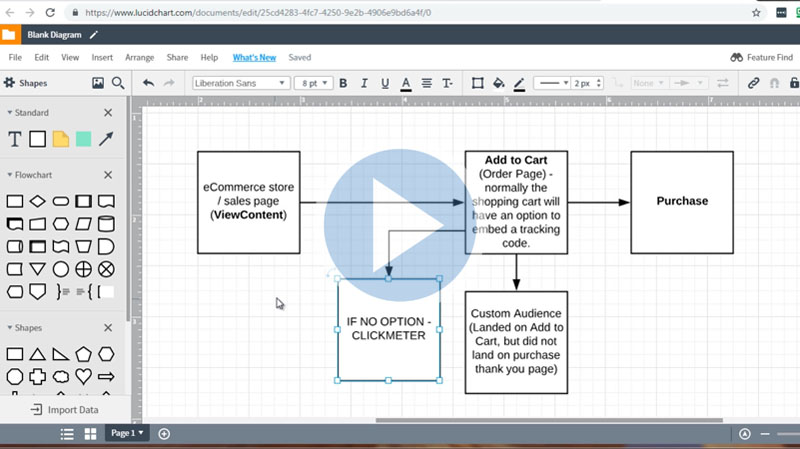Open the Liberation Sans font dropdown

click(x=240, y=83)
